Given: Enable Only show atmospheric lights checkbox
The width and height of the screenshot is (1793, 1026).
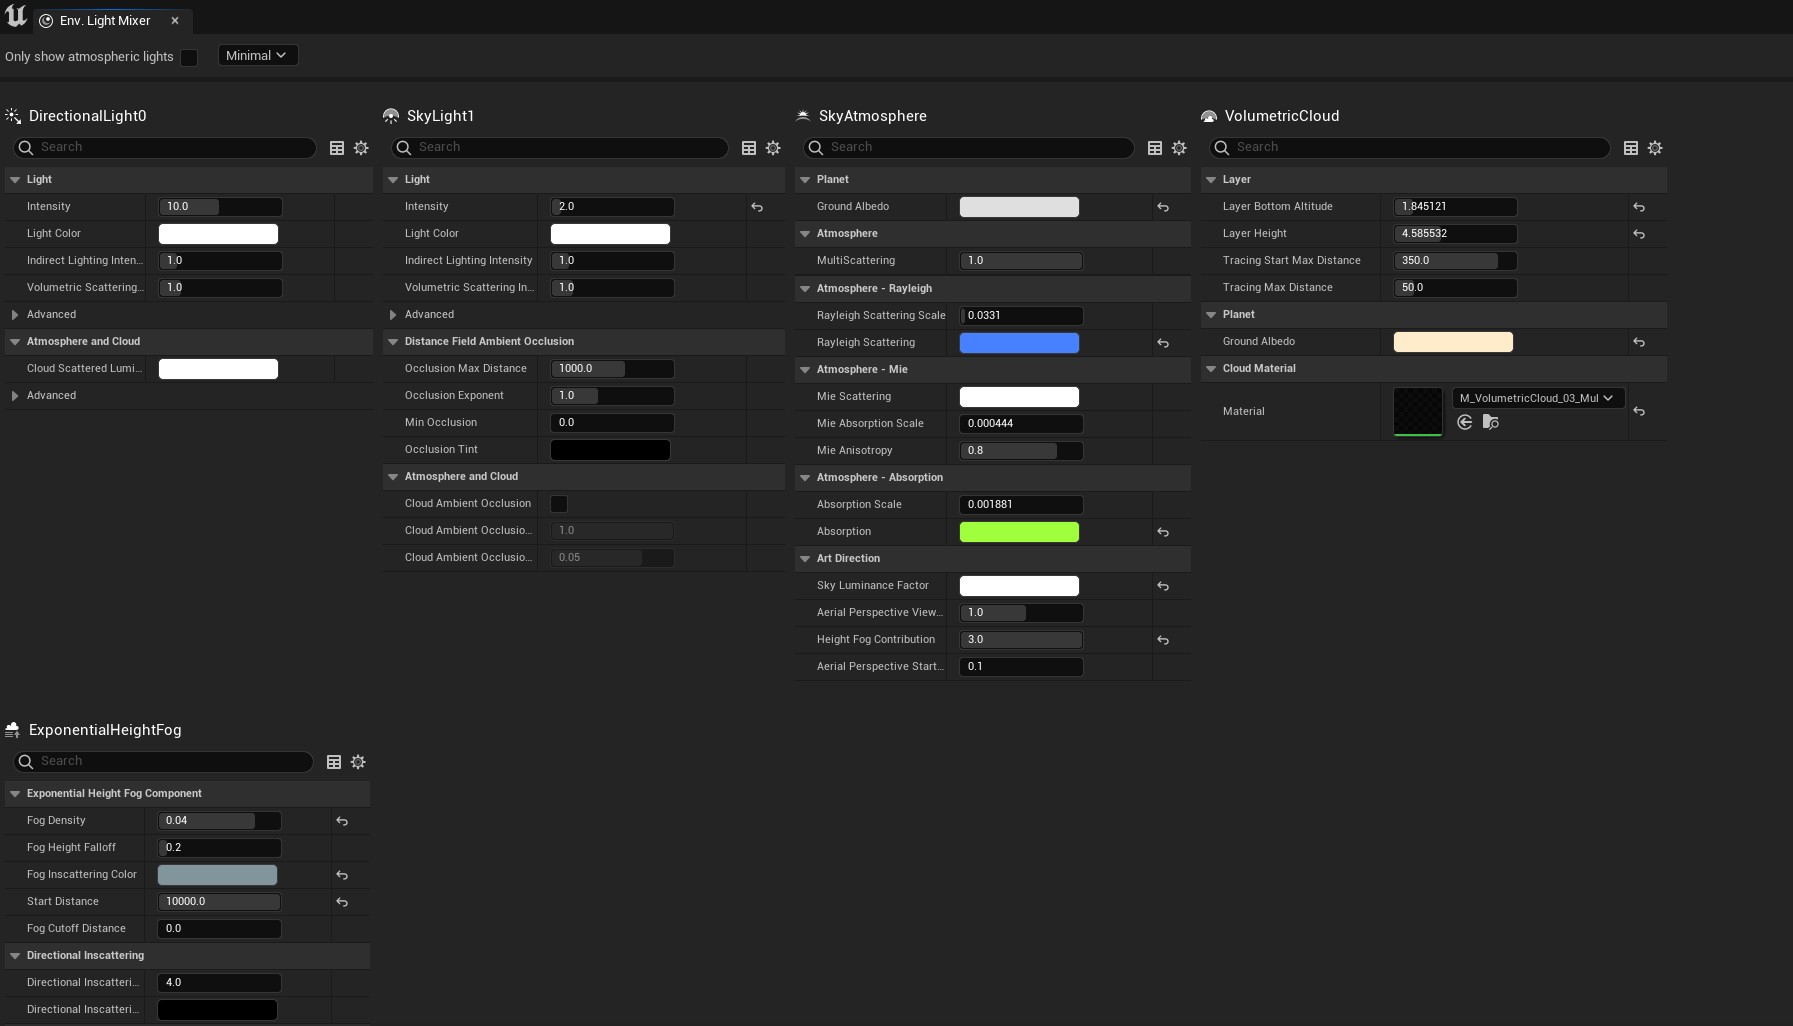Looking at the screenshot, I should [x=189, y=57].
